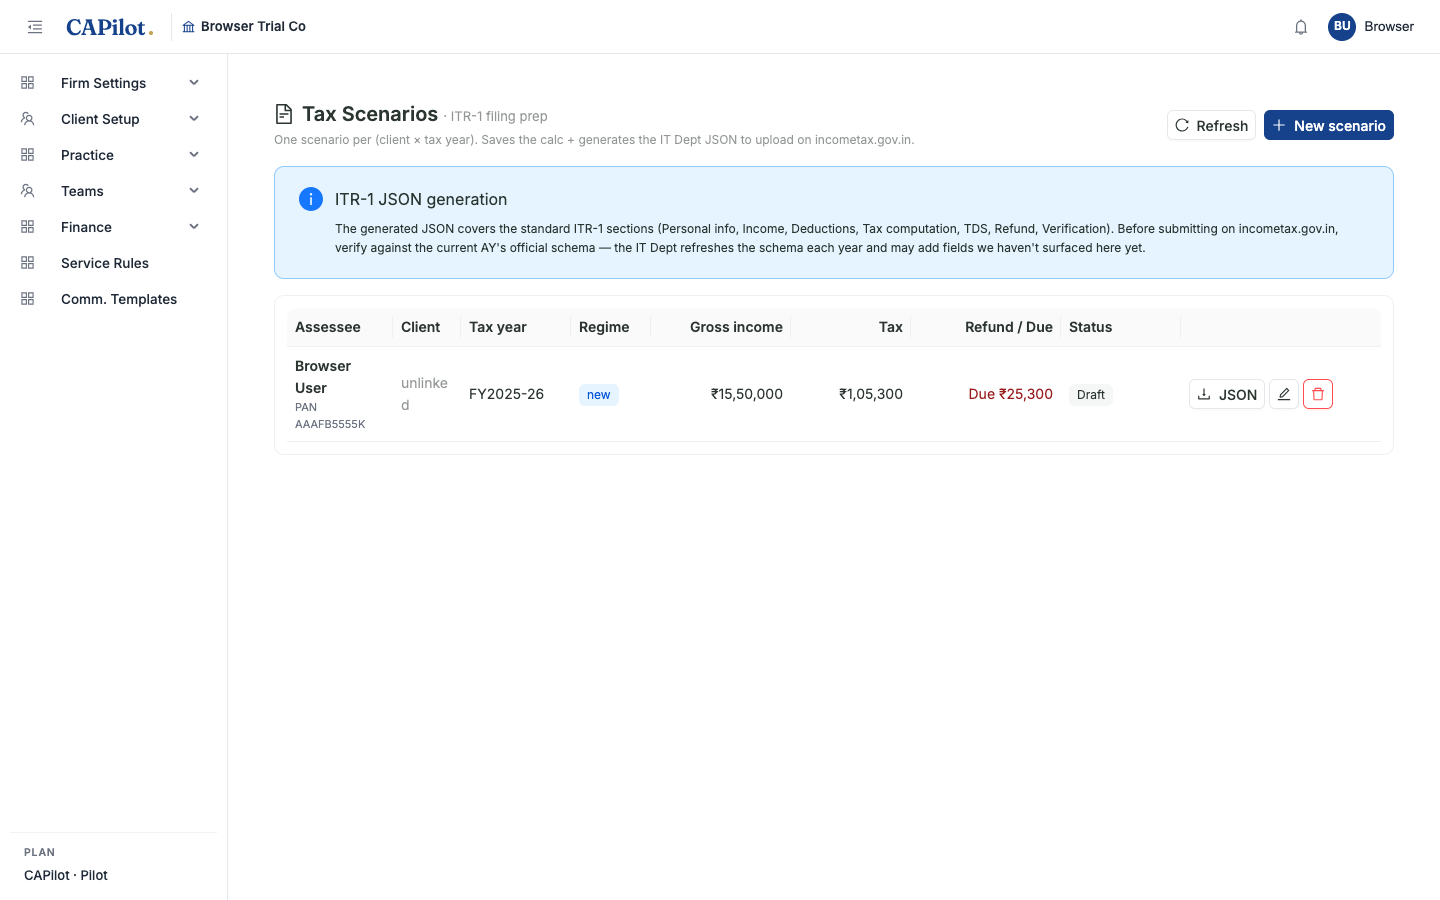Click the Teams people icon
1440x900 pixels.
pos(28,191)
